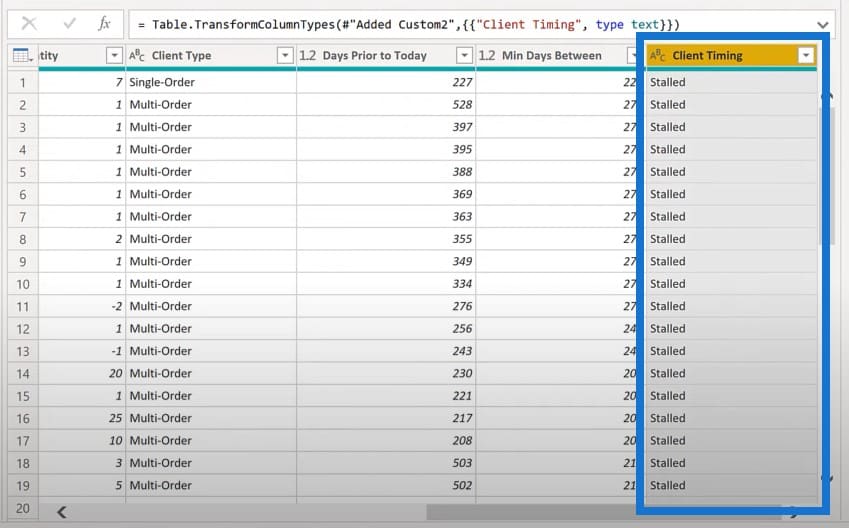849x528 pixels.
Task: Expand the formula bar with chevron
Action: [822, 25]
